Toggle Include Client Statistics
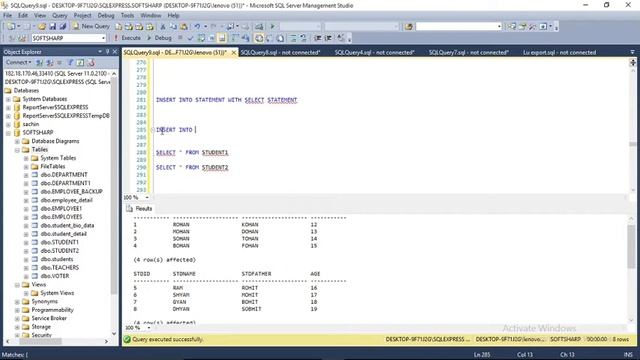The height and width of the screenshot is (360, 640). tap(245, 38)
